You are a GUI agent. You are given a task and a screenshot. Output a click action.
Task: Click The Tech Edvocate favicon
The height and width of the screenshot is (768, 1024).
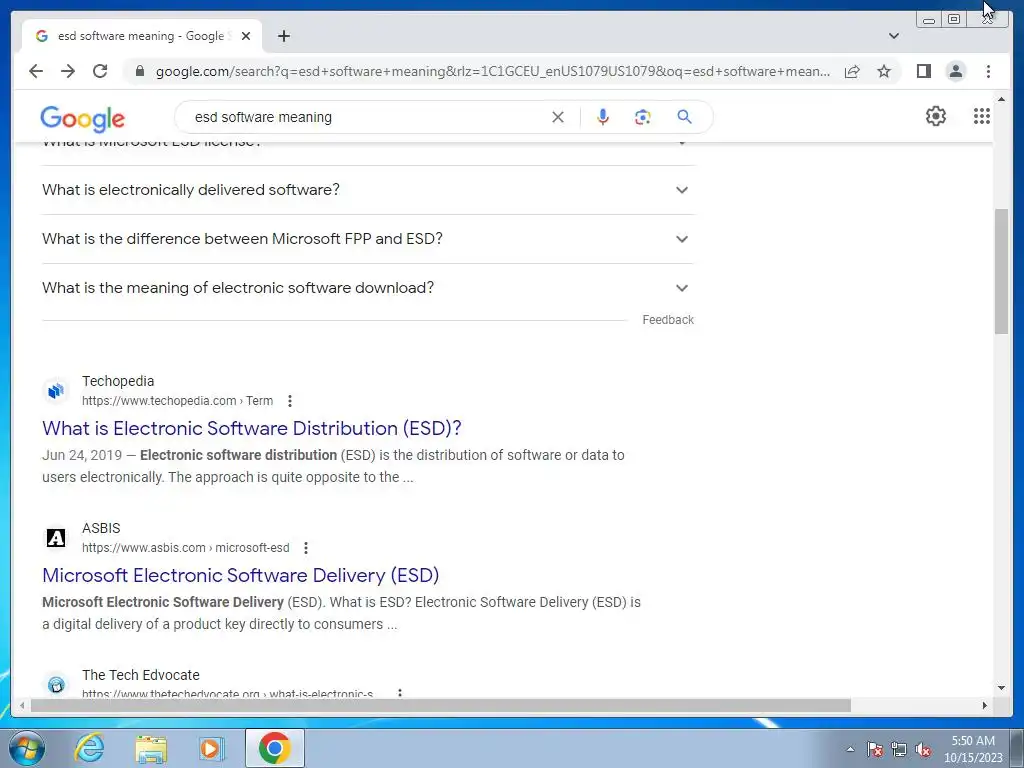[56, 684]
